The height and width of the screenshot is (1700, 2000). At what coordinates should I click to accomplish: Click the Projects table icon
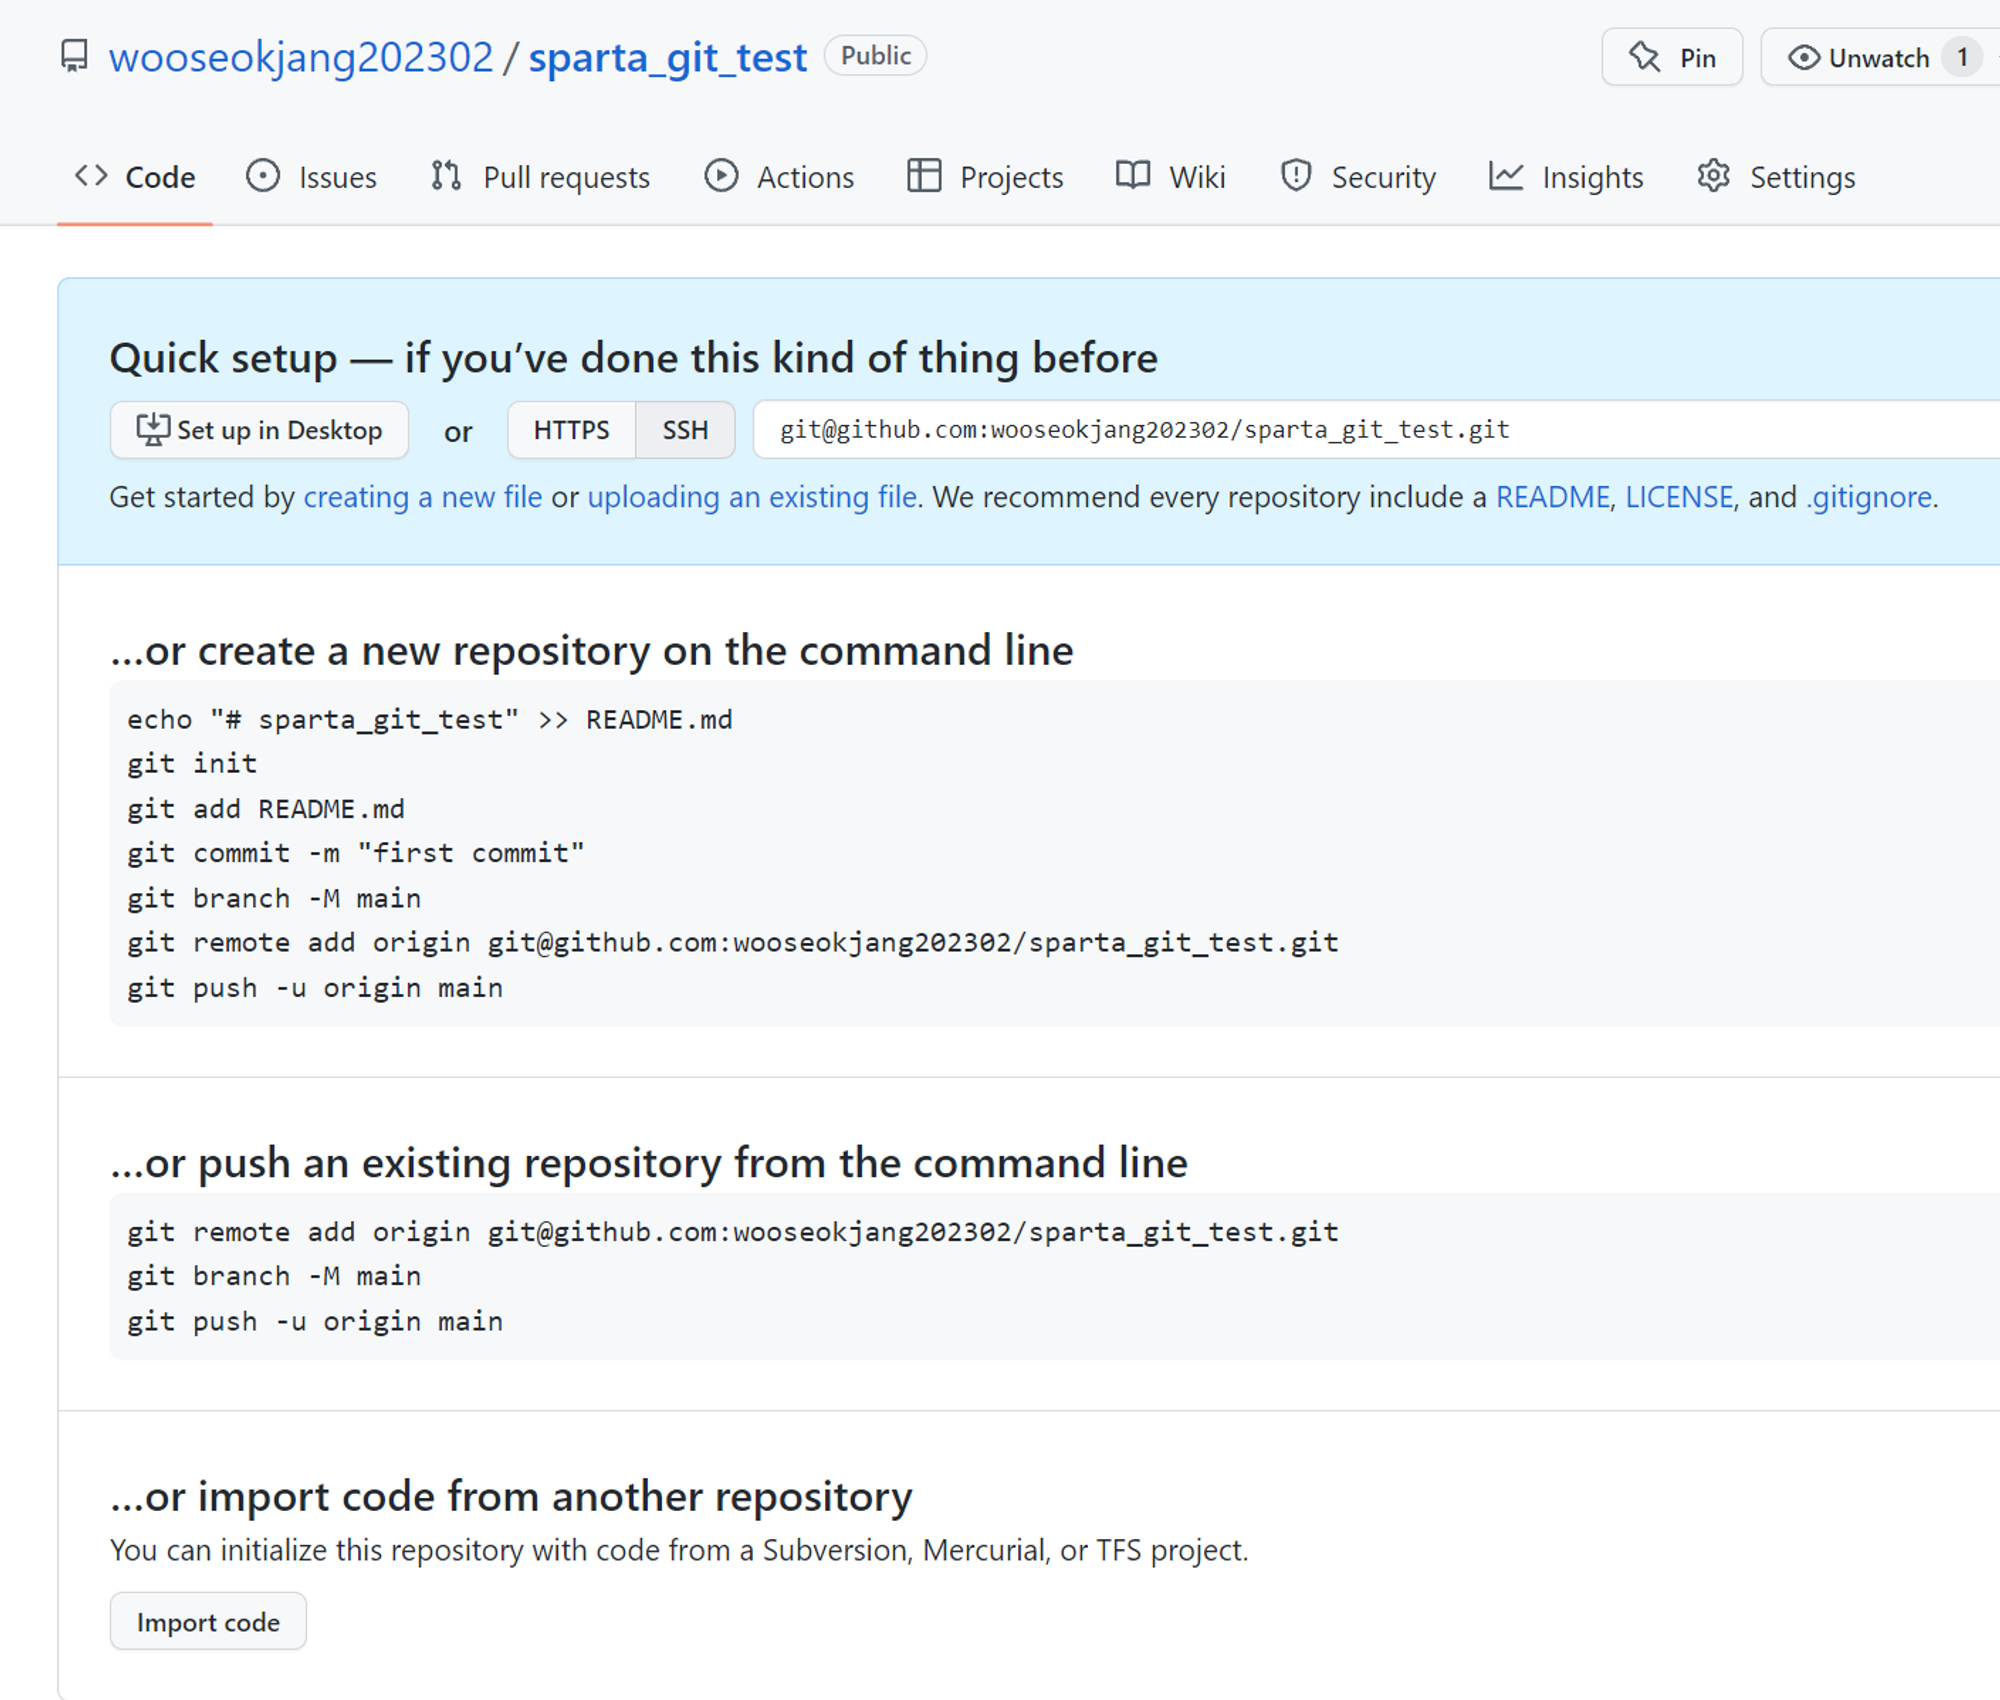point(924,176)
